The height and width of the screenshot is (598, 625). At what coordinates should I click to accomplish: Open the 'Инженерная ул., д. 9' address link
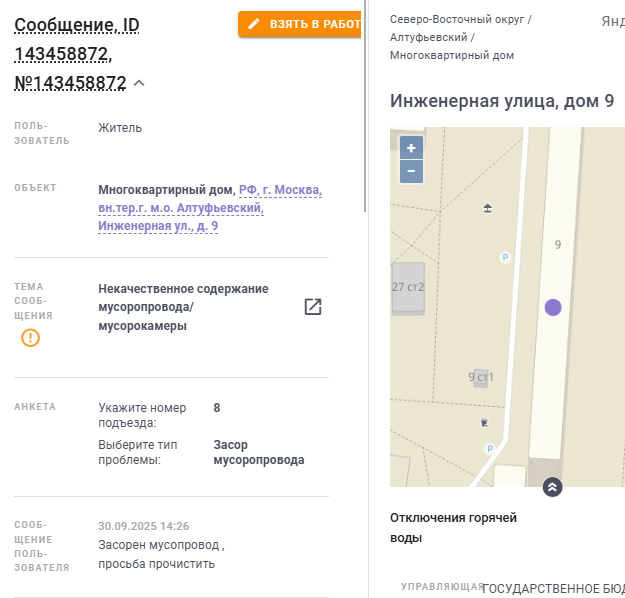158,226
